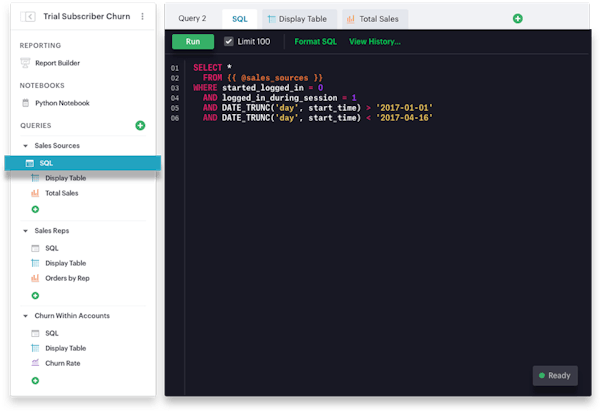Image resolution: width=600 pixels, height=411 pixels.
Task: Click green Ready status dot
Action: pos(542,375)
